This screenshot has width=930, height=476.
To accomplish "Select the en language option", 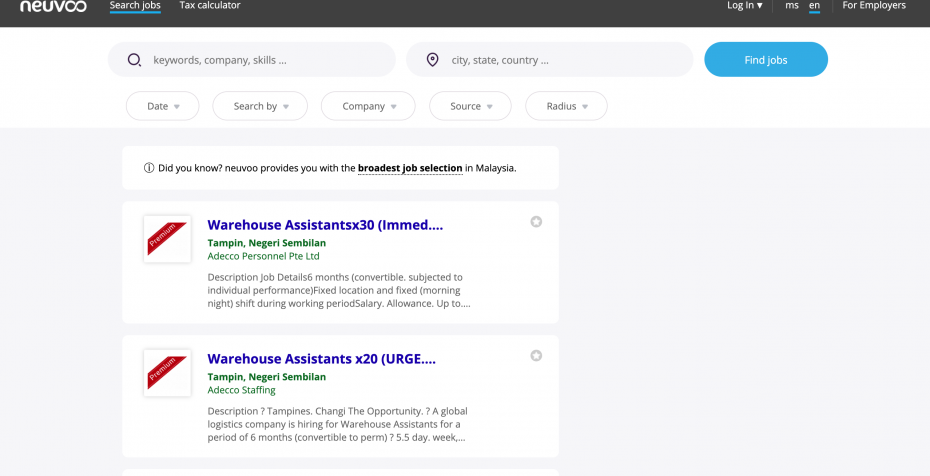I will [814, 5].
